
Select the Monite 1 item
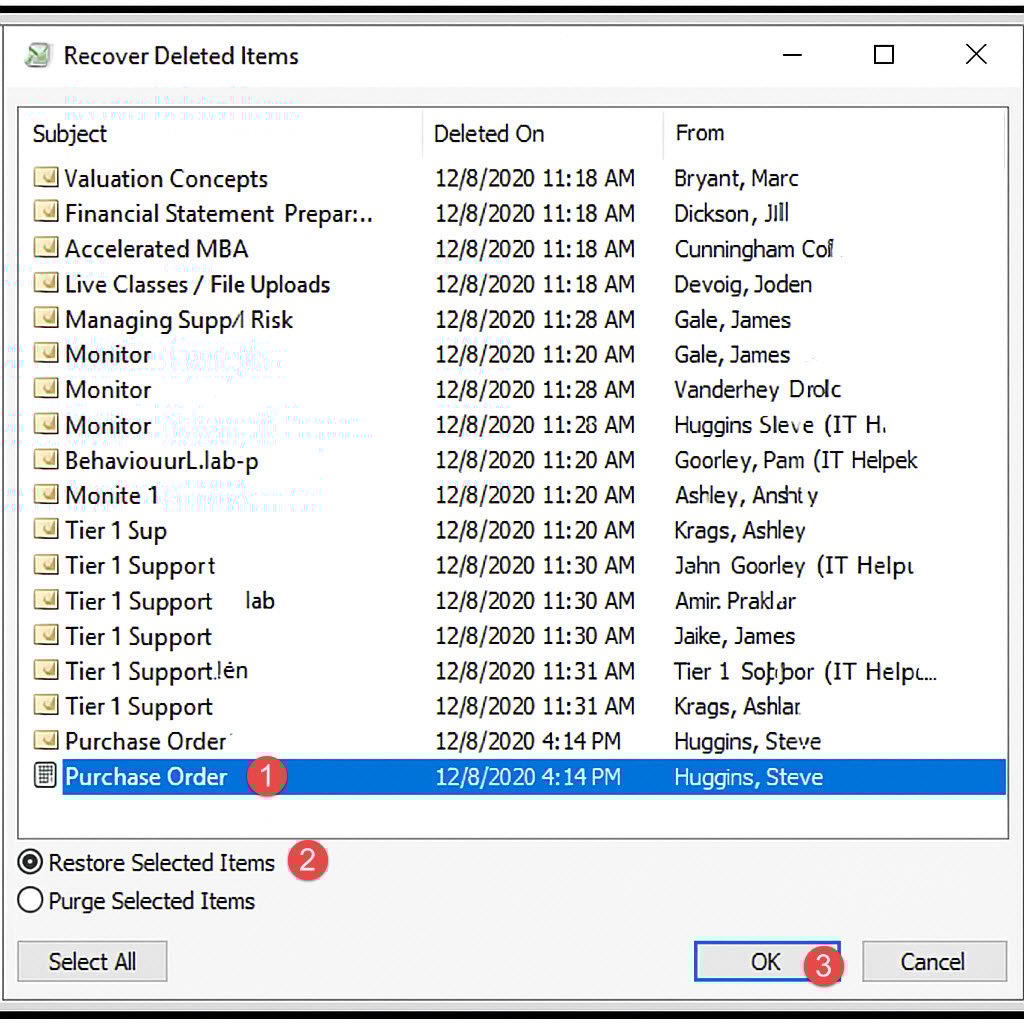pos(111,495)
